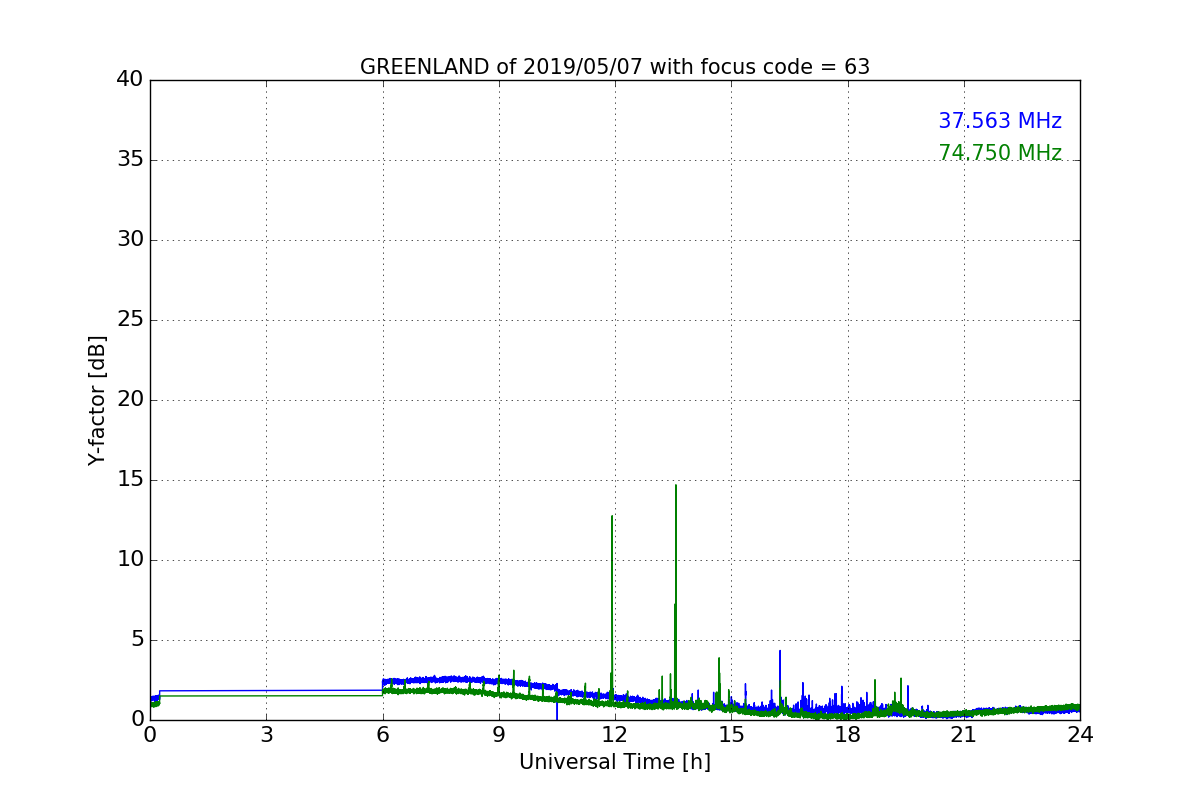Click the x-axis tick label 6
Viewport: 1200px width, 800px height.
[x=383, y=735]
